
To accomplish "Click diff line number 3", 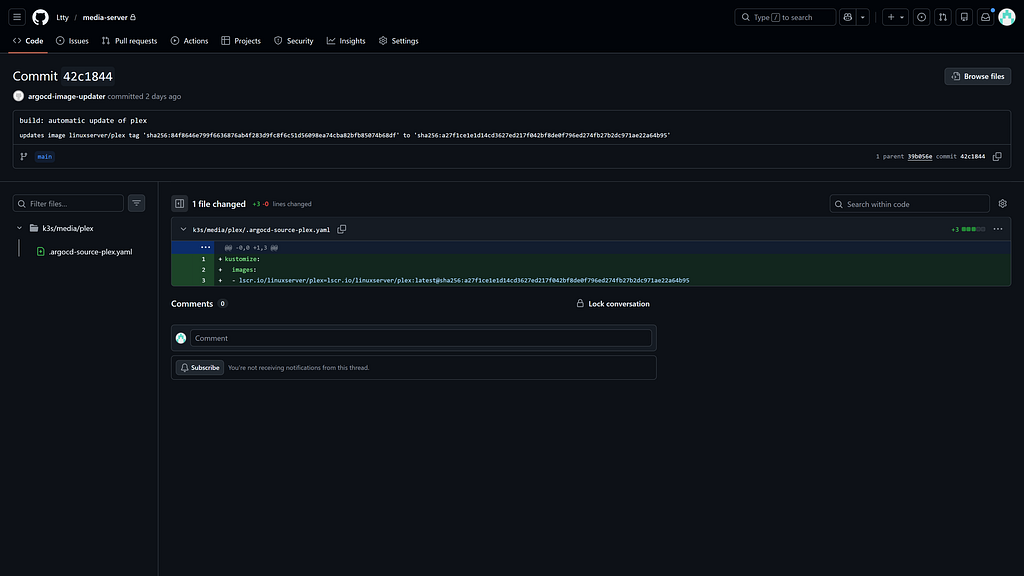I will 203,280.
